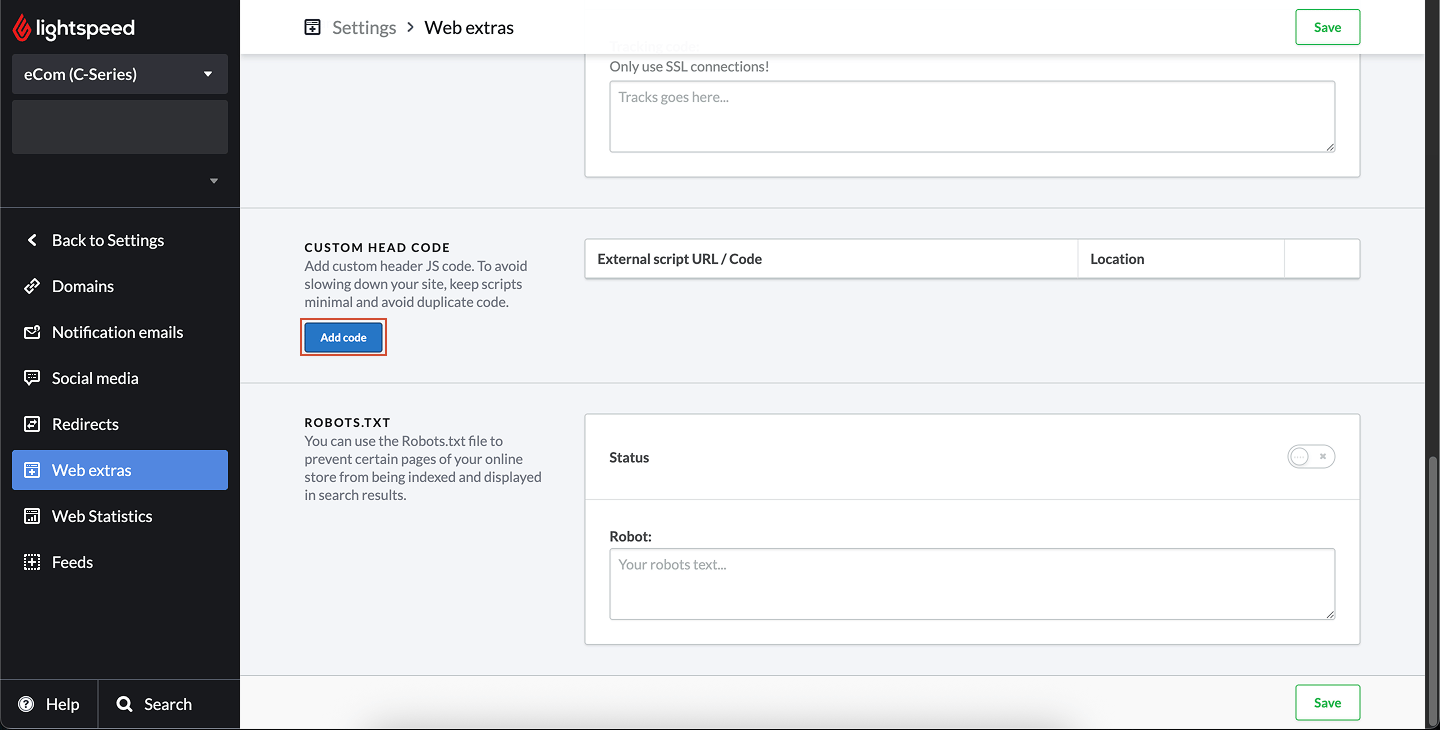The image size is (1440, 730).
Task: Click the Lightspeed flame logo icon
Action: [x=22, y=29]
